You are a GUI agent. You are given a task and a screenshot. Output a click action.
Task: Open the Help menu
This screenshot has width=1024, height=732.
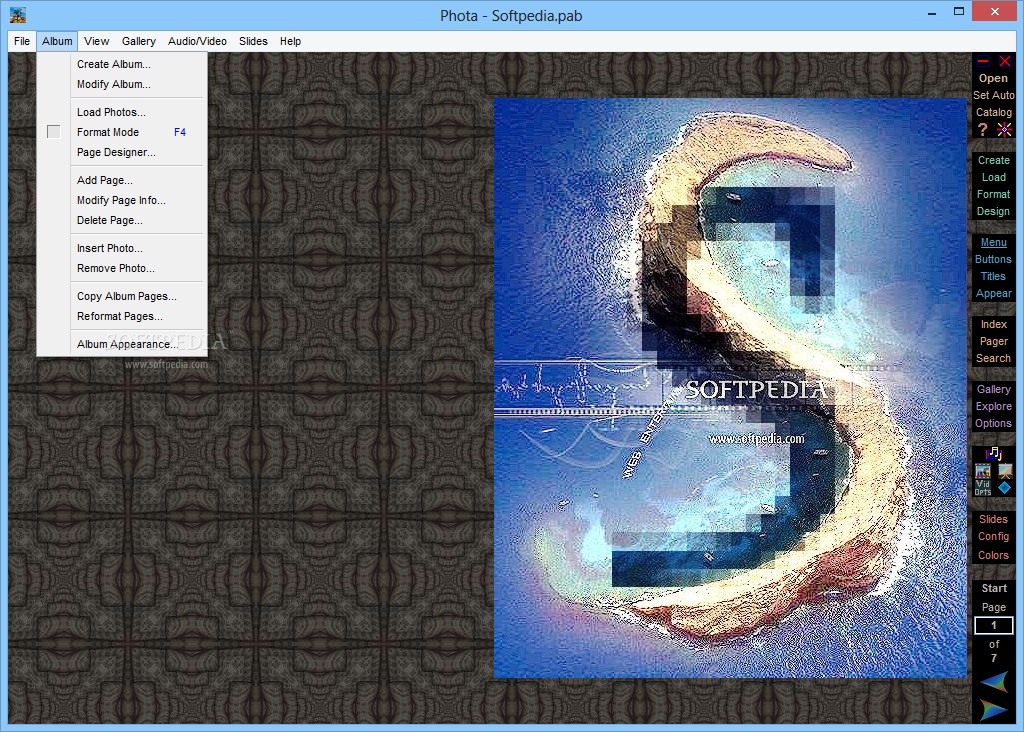291,41
